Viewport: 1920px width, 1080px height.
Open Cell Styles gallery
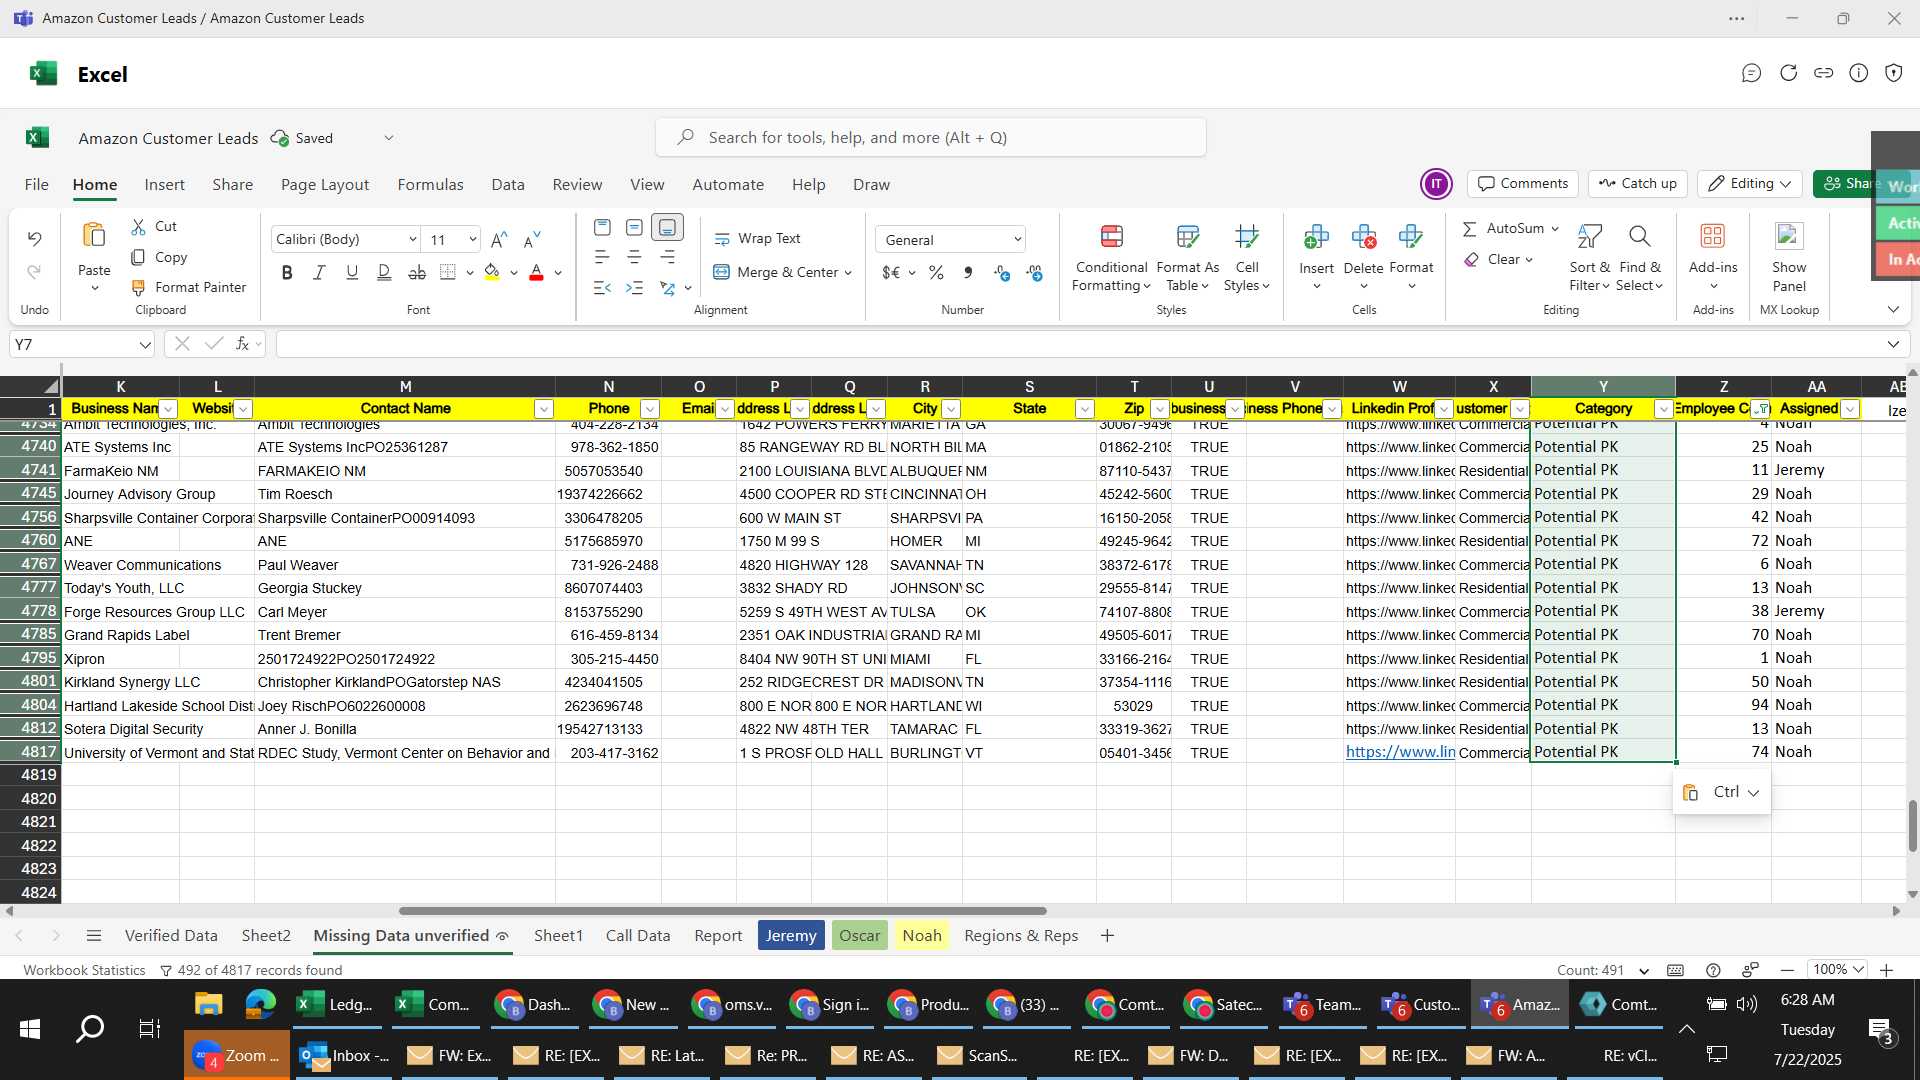1246,258
